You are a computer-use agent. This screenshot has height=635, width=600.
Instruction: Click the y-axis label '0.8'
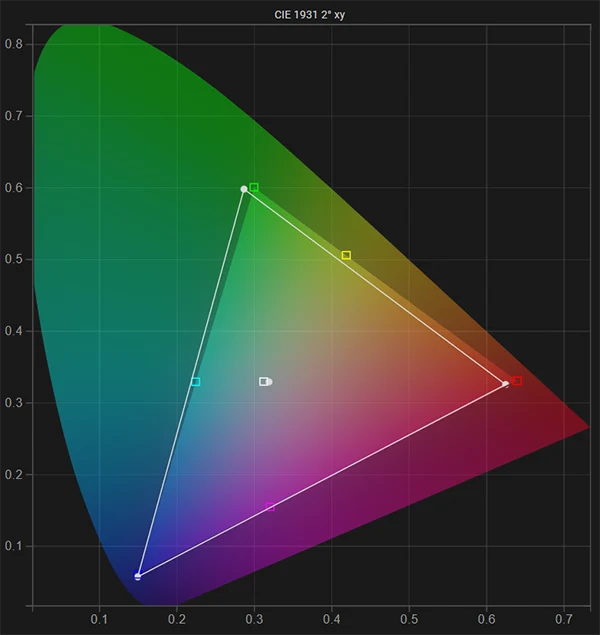[x=13, y=44]
